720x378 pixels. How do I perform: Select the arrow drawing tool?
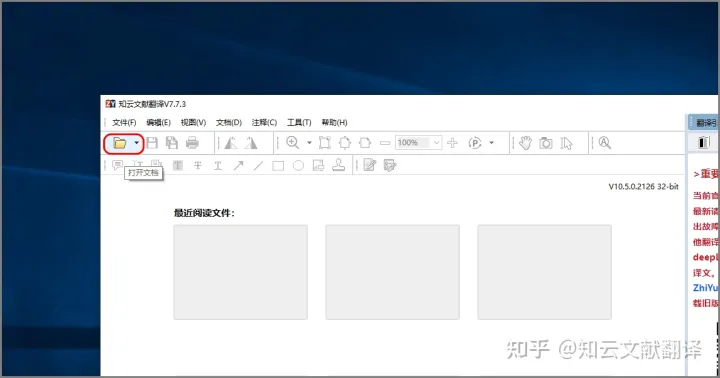click(238, 165)
